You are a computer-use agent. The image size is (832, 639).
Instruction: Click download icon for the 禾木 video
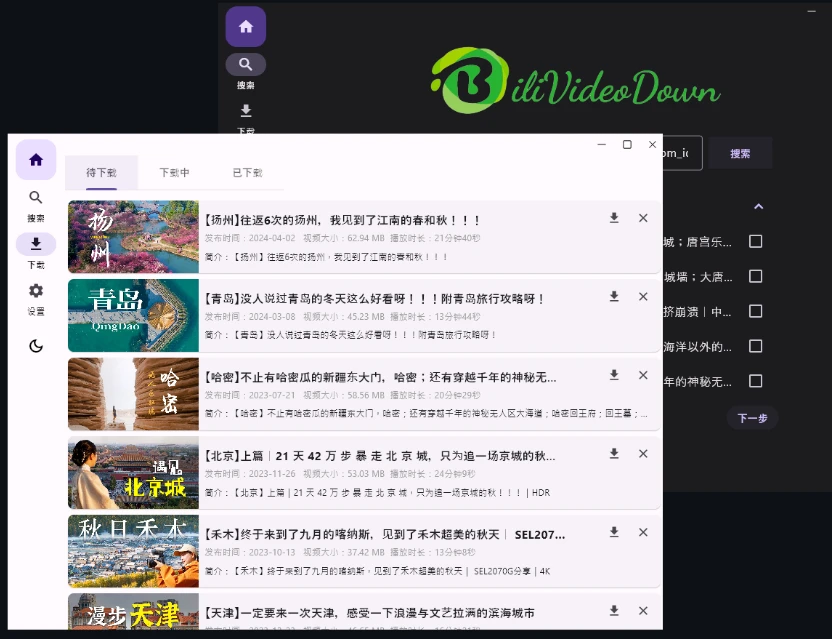[614, 533]
